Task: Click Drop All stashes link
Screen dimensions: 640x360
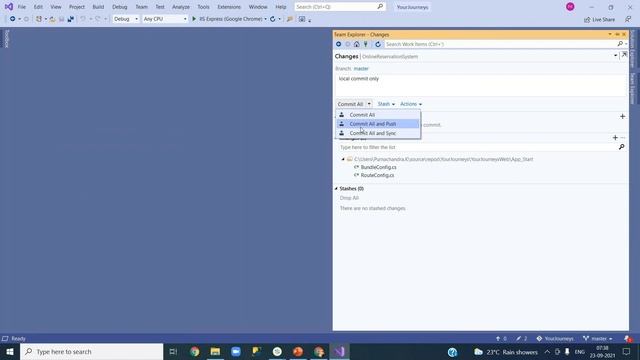Action: [x=349, y=198]
